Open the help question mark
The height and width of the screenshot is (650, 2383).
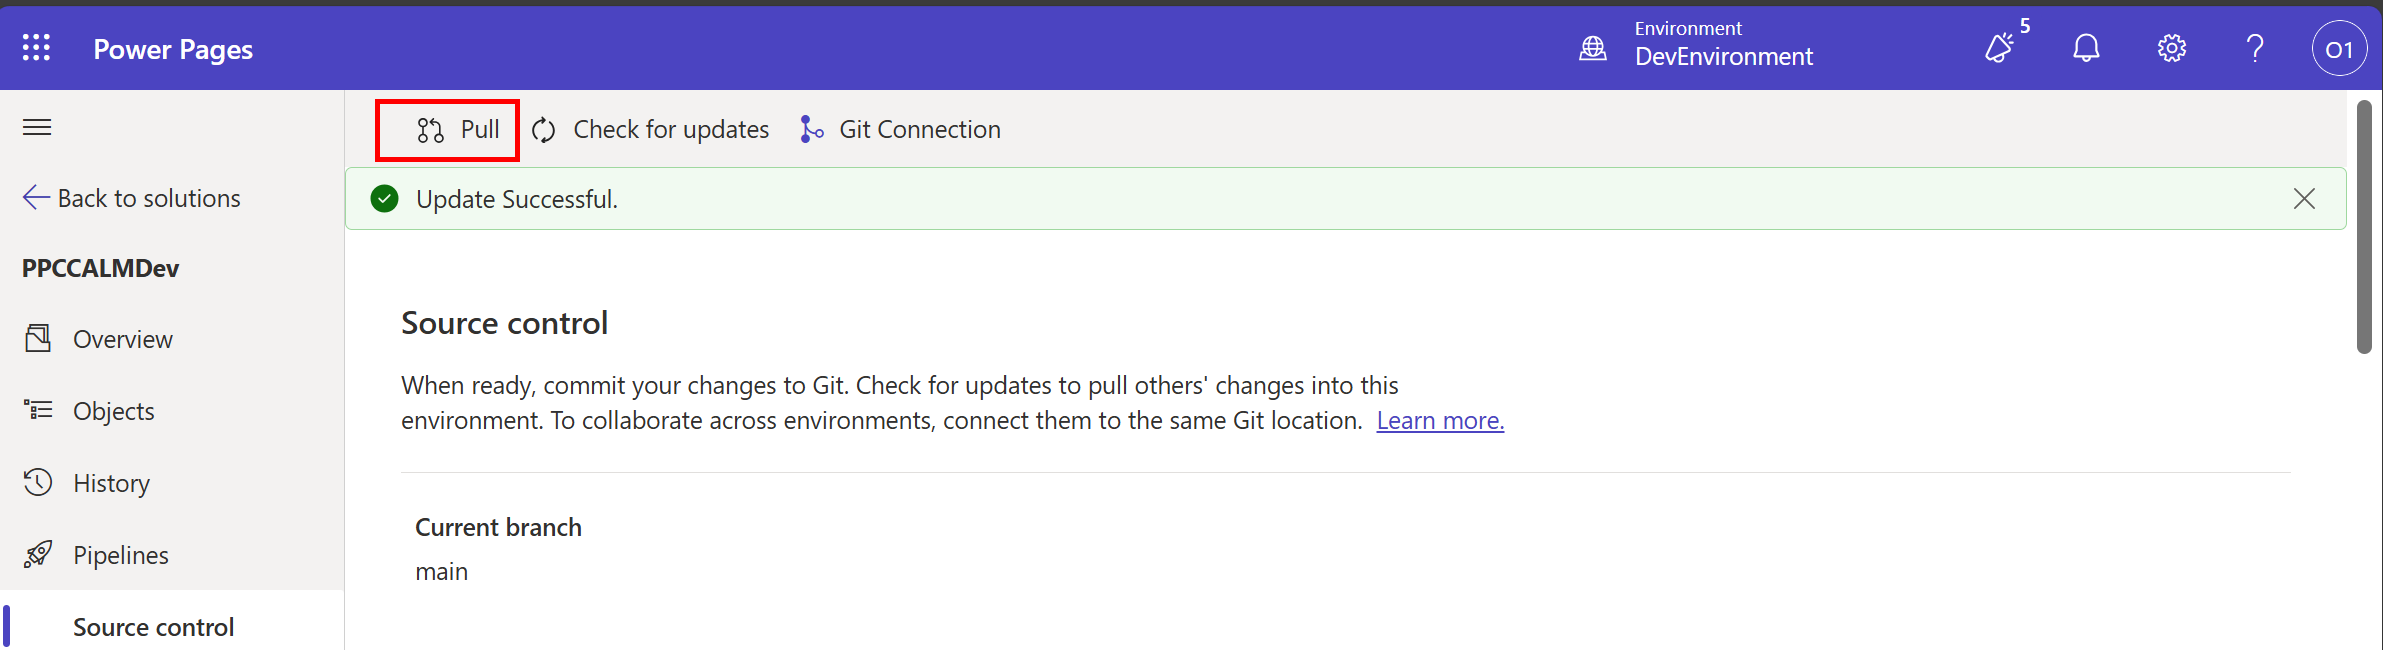coord(2255,48)
